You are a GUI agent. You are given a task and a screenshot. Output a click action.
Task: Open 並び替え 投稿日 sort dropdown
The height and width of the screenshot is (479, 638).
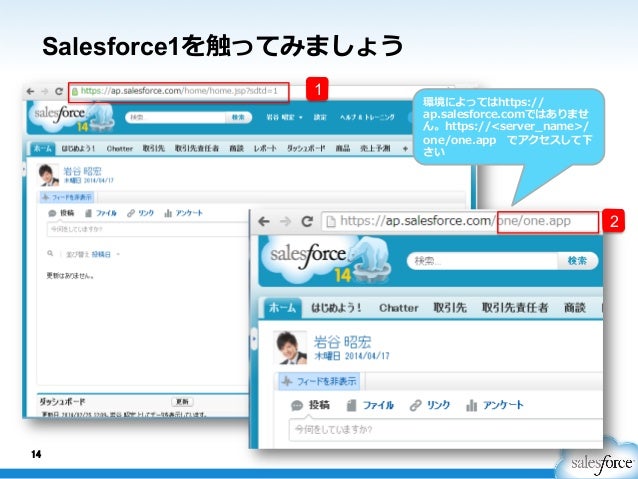[x=93, y=254]
